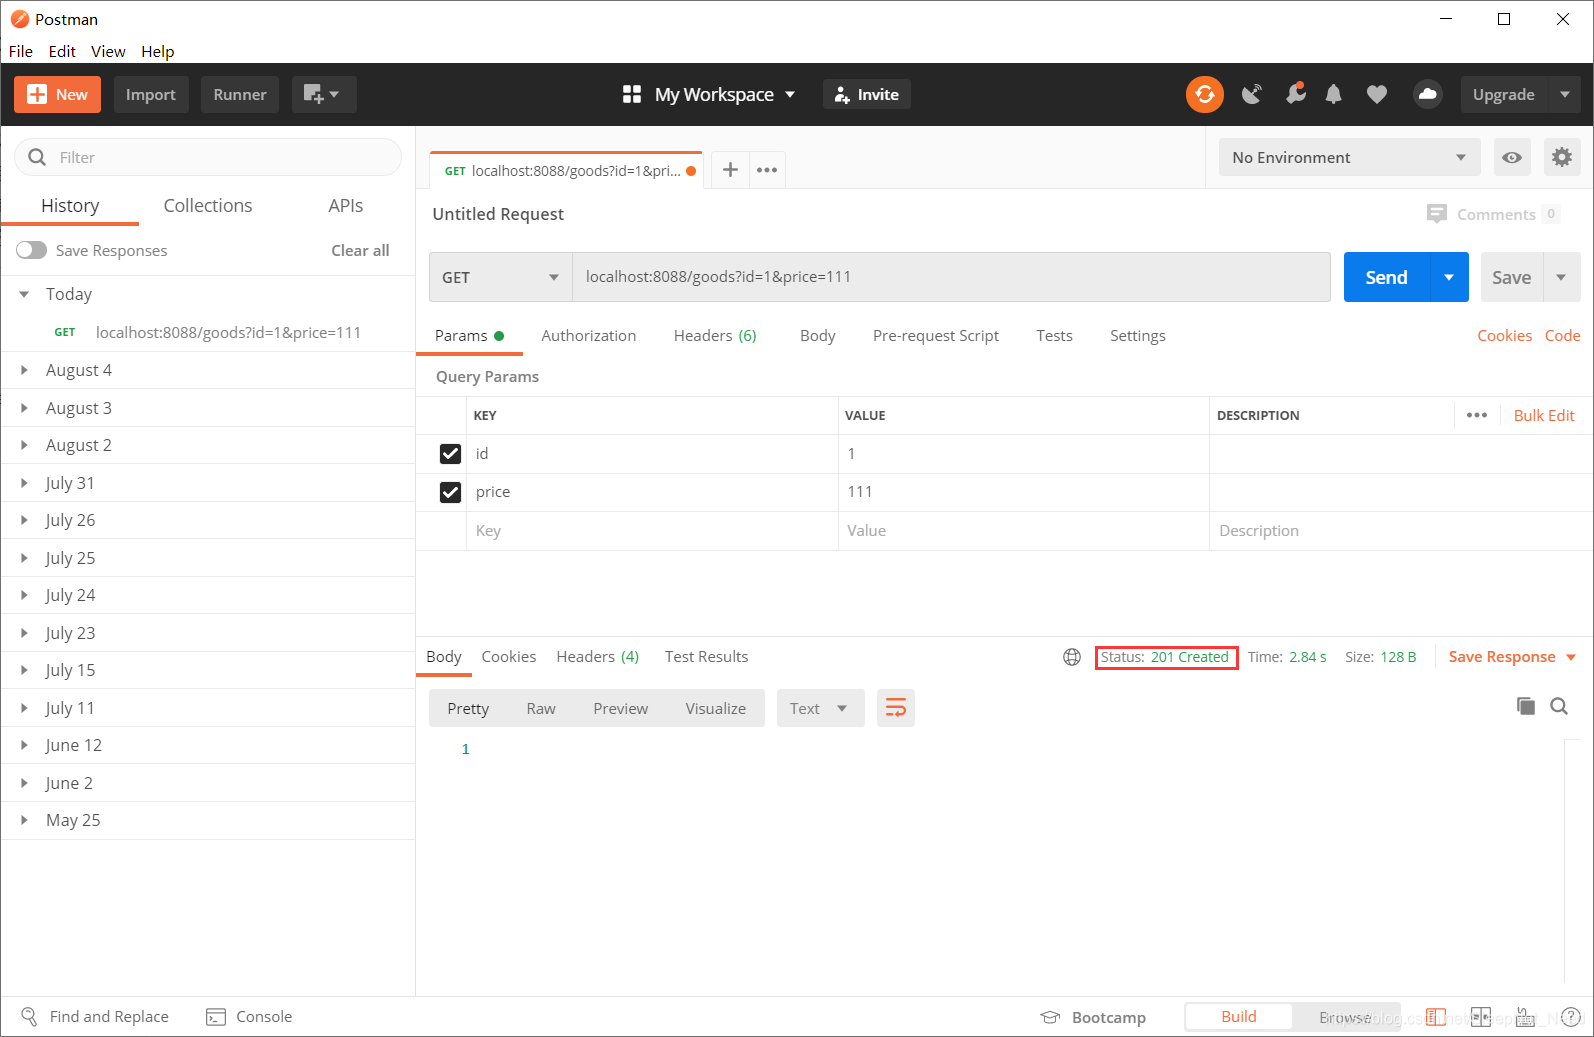The image size is (1594, 1037).
Task: Open the capture requests satellite icon
Action: pos(1251,94)
